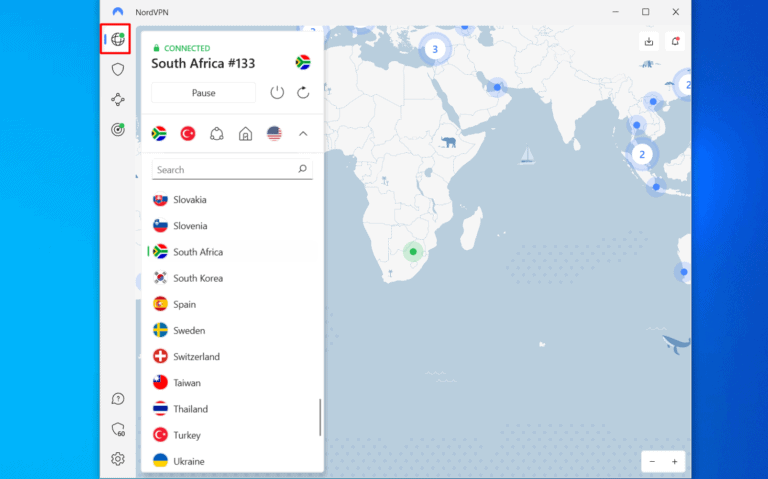Select the Turkey recent flag shortcut
Image resolution: width=768 pixels, height=479 pixels.
[188, 134]
